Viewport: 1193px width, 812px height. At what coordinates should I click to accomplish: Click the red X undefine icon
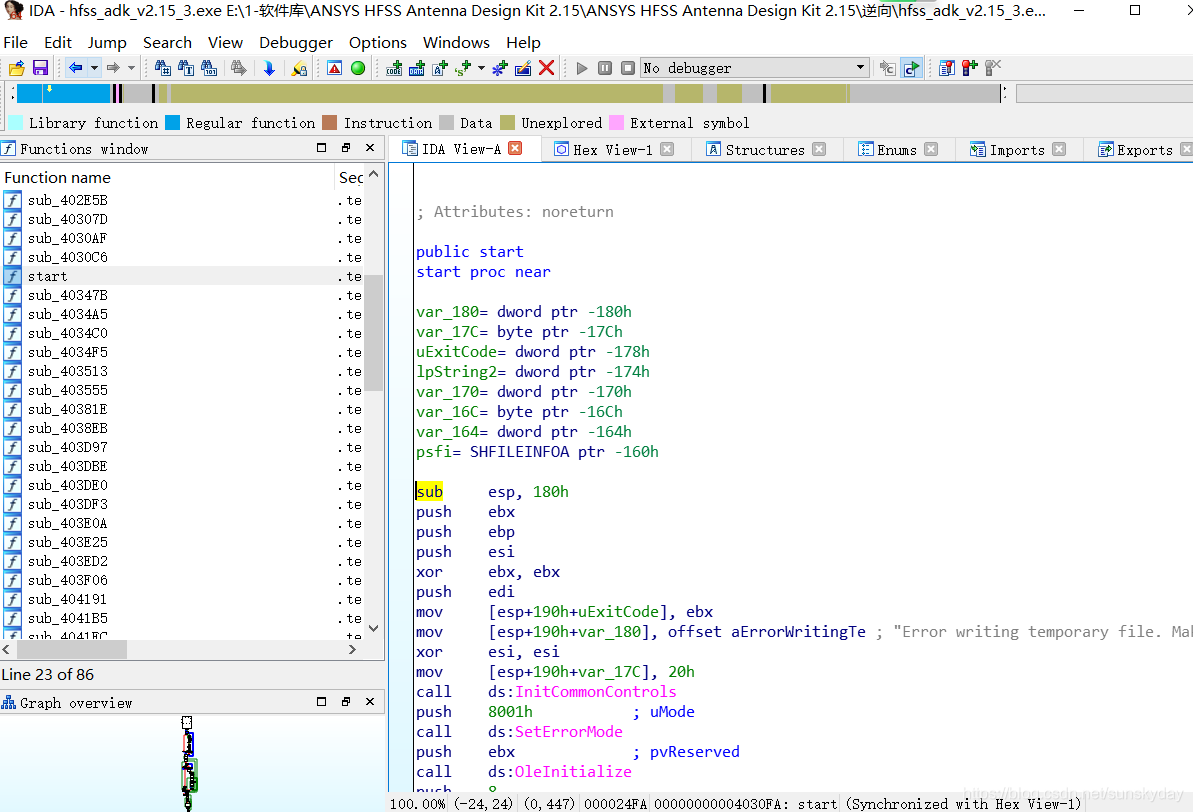pyautogui.click(x=546, y=68)
